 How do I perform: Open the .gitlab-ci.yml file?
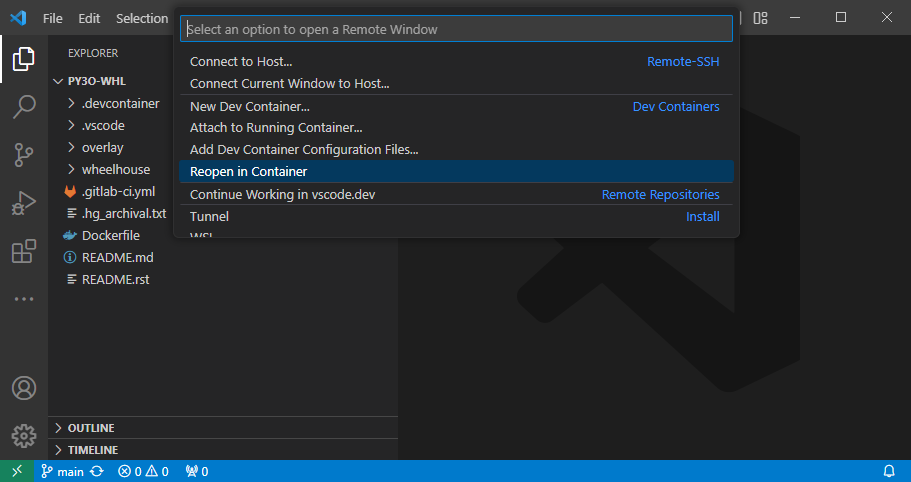click(x=118, y=192)
